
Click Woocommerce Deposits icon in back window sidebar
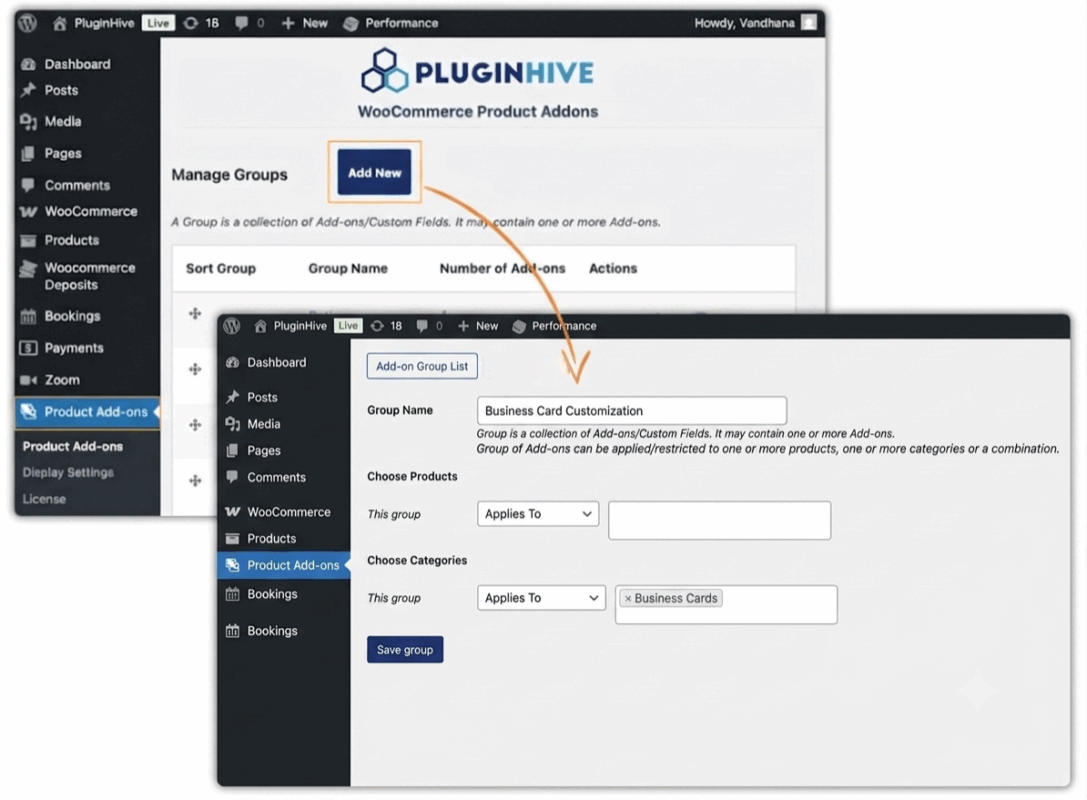tap(28, 268)
